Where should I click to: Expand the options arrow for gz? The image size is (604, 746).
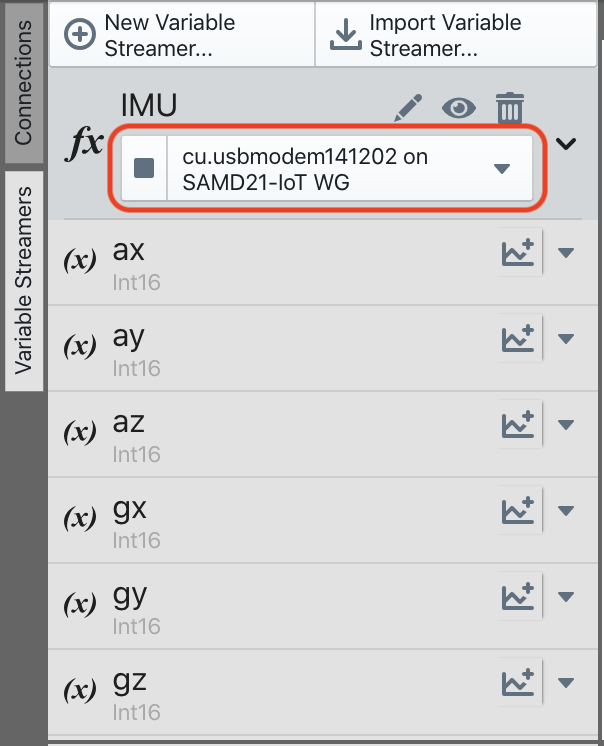[566, 684]
